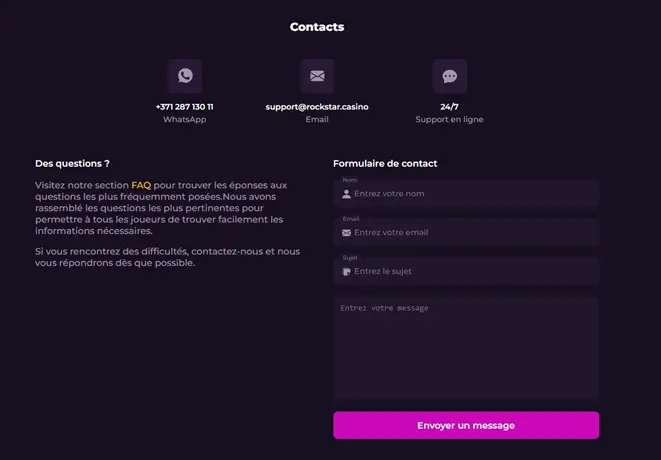Image resolution: width=661 pixels, height=460 pixels.
Task: Click the "Formulaire de contact" heading
Action: coord(385,163)
